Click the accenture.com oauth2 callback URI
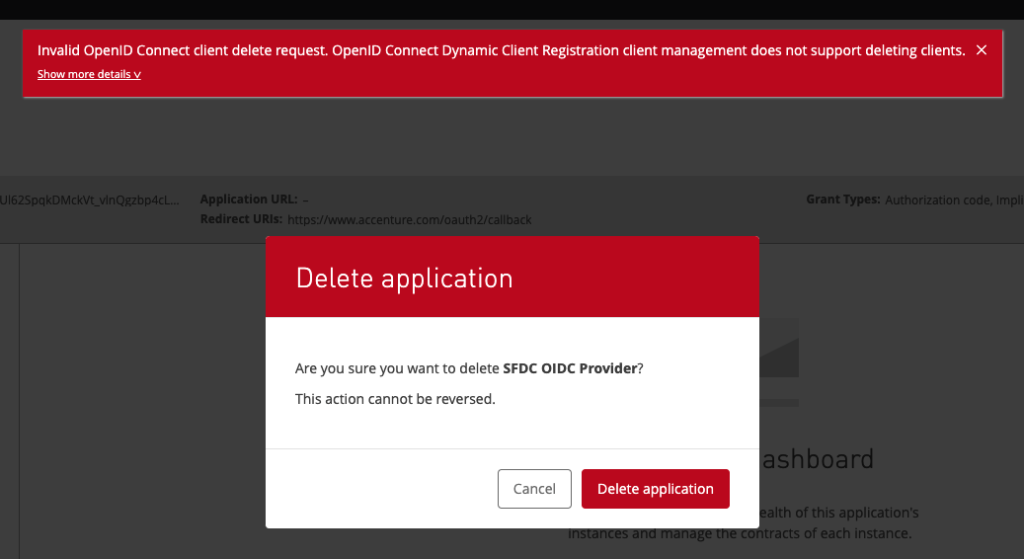 409,219
